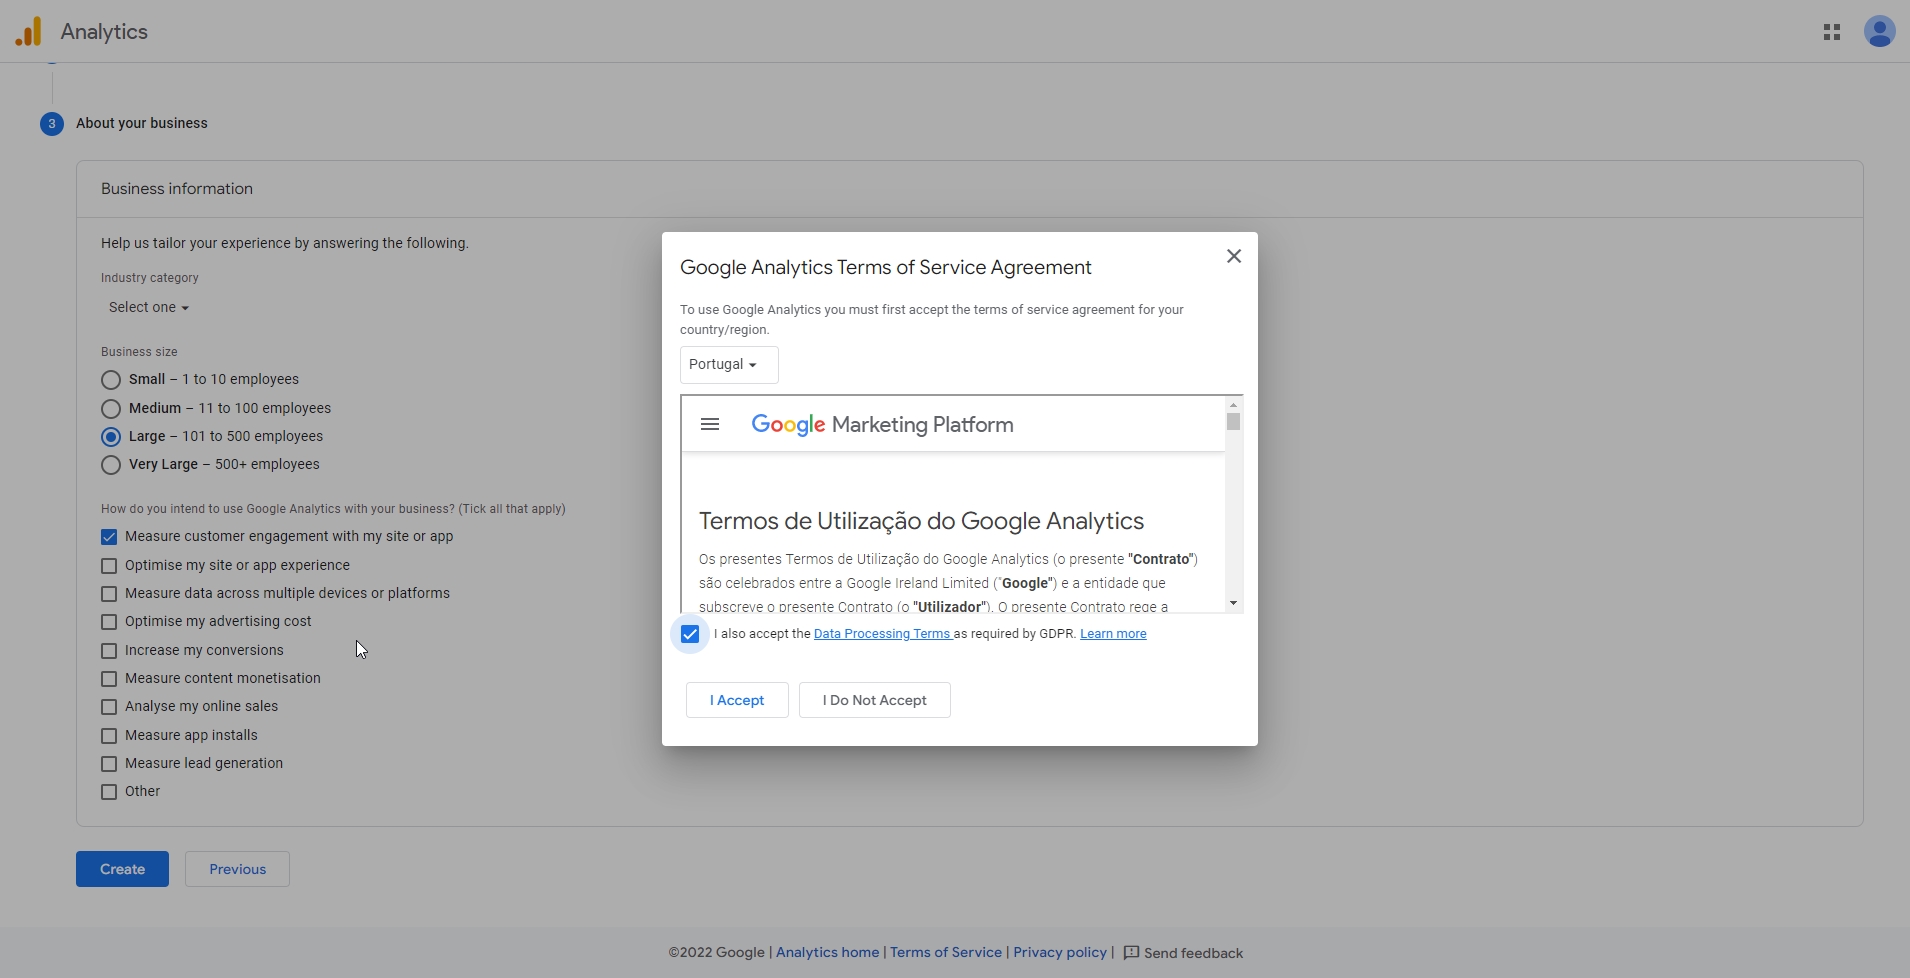This screenshot has height=978, width=1910.
Task: Tick Measure content monetisation checkbox
Action: click(109, 679)
